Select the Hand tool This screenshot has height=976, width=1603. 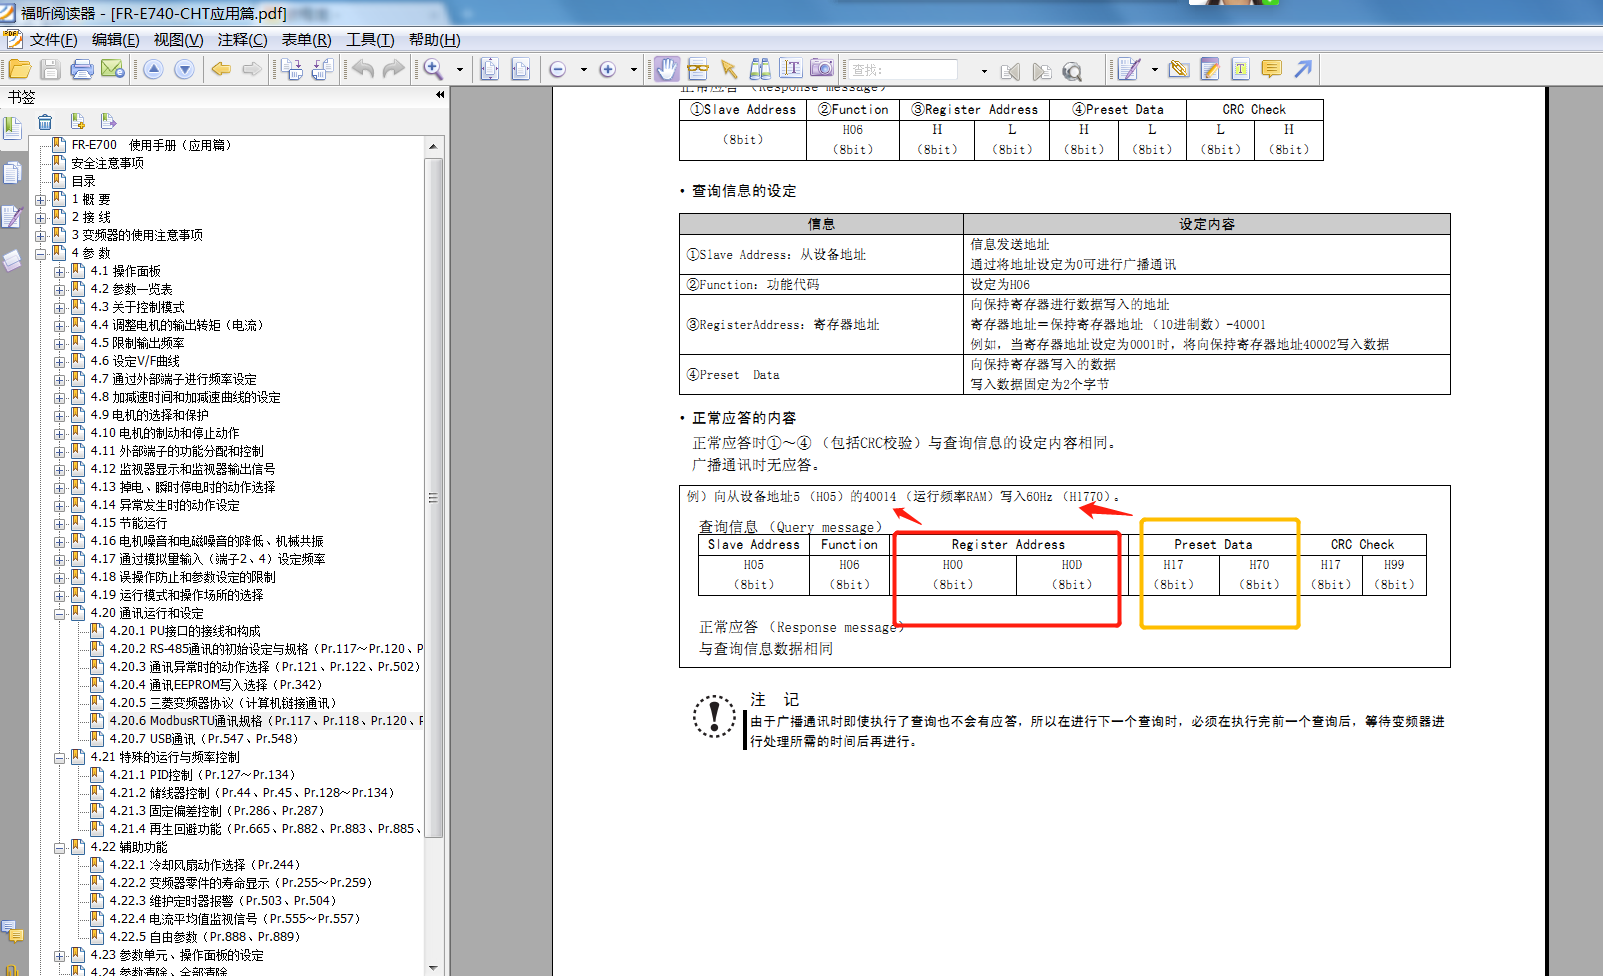(x=667, y=69)
